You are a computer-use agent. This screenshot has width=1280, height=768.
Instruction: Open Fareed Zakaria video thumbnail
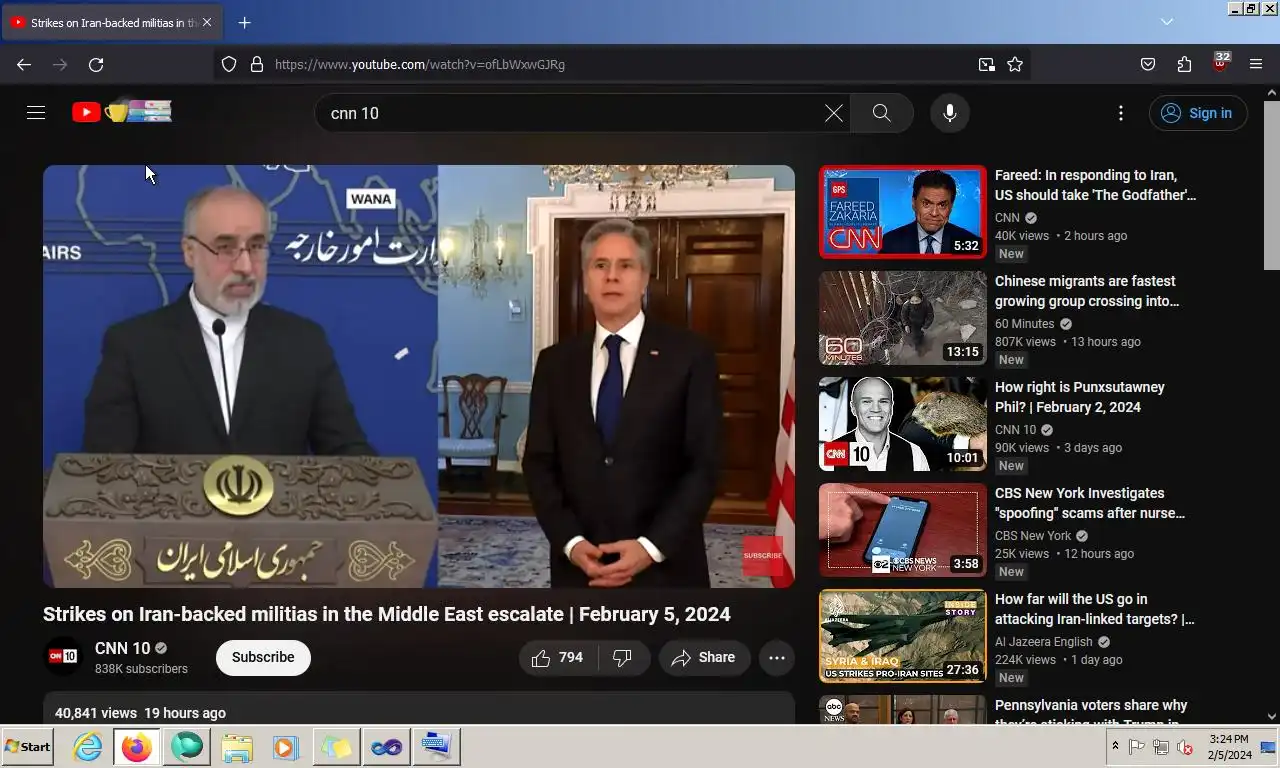pos(902,212)
